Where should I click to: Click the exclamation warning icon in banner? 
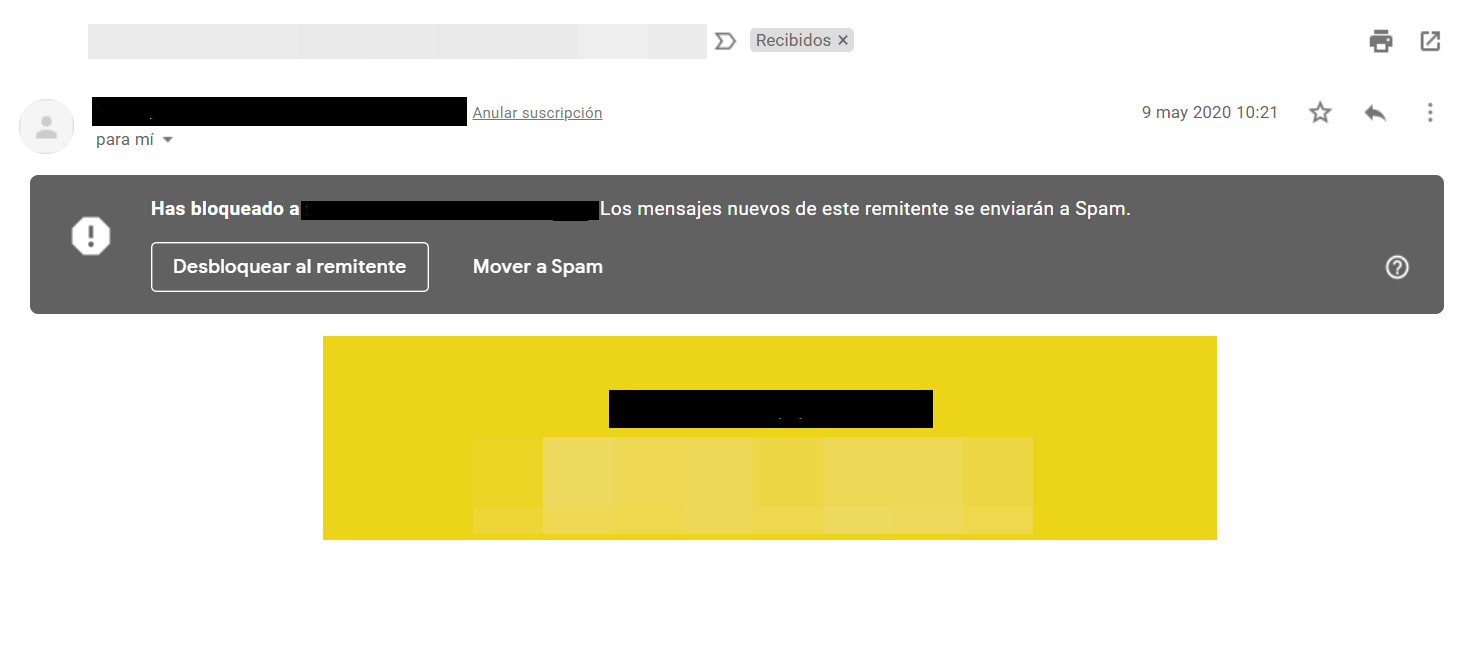91,236
